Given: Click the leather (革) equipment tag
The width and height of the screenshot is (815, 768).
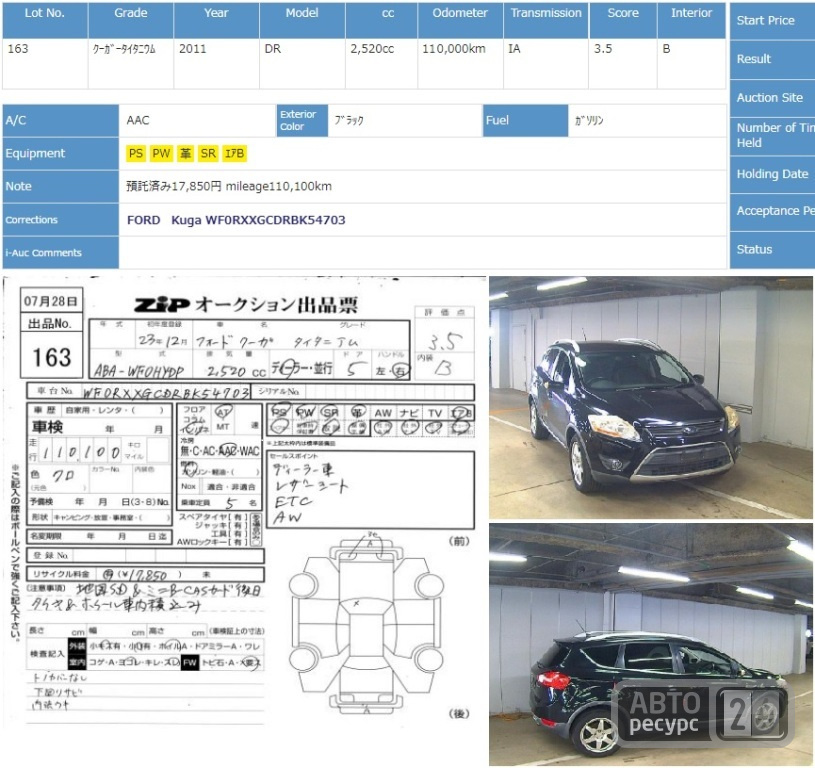Looking at the screenshot, I should point(186,153).
